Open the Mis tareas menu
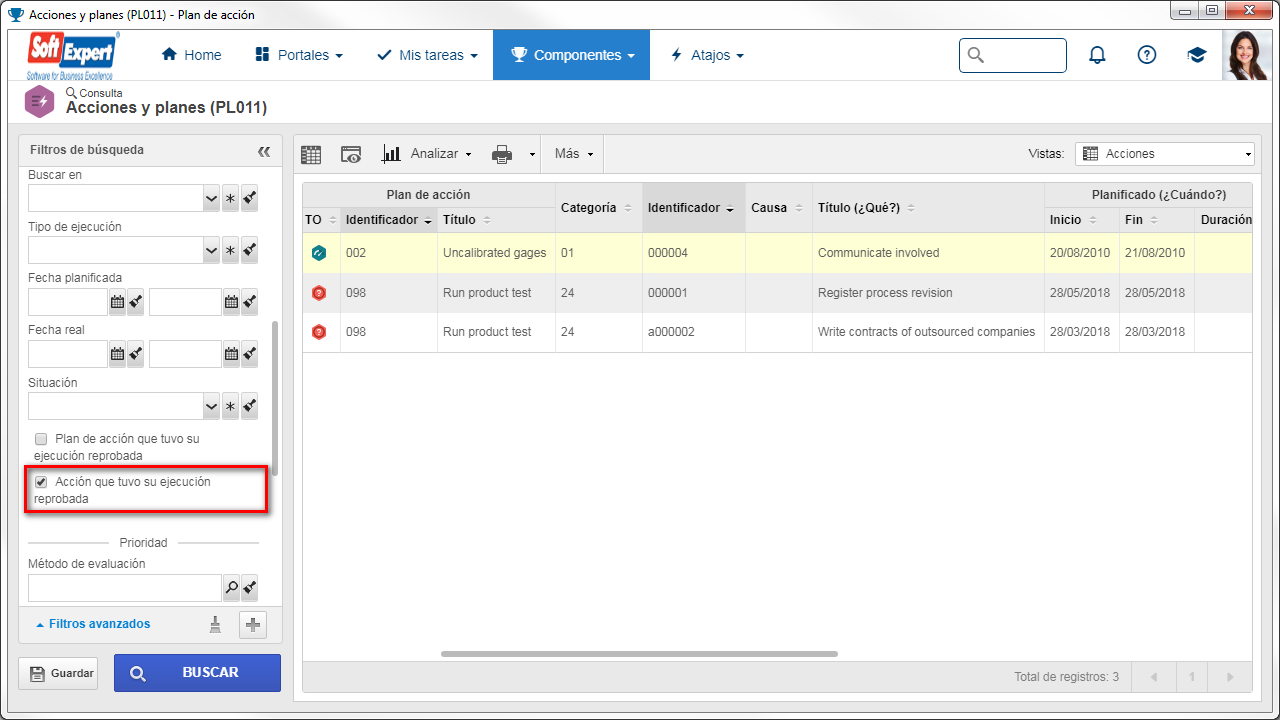1280x720 pixels. tap(427, 55)
